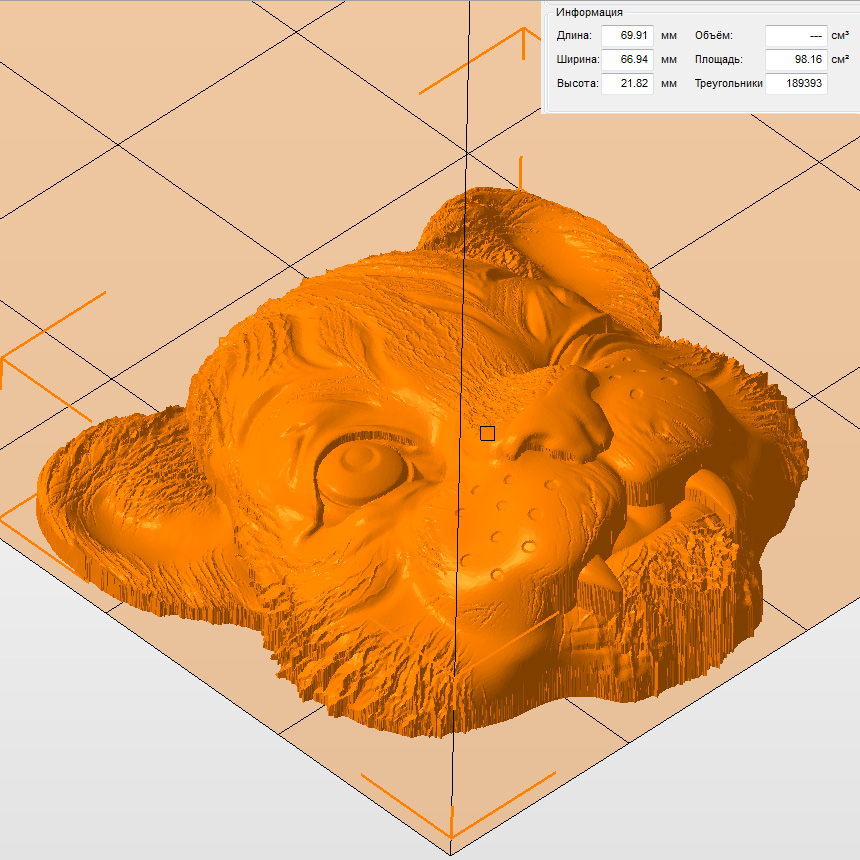Click the Длина label text
Screen dimensions: 860x860
(574, 36)
